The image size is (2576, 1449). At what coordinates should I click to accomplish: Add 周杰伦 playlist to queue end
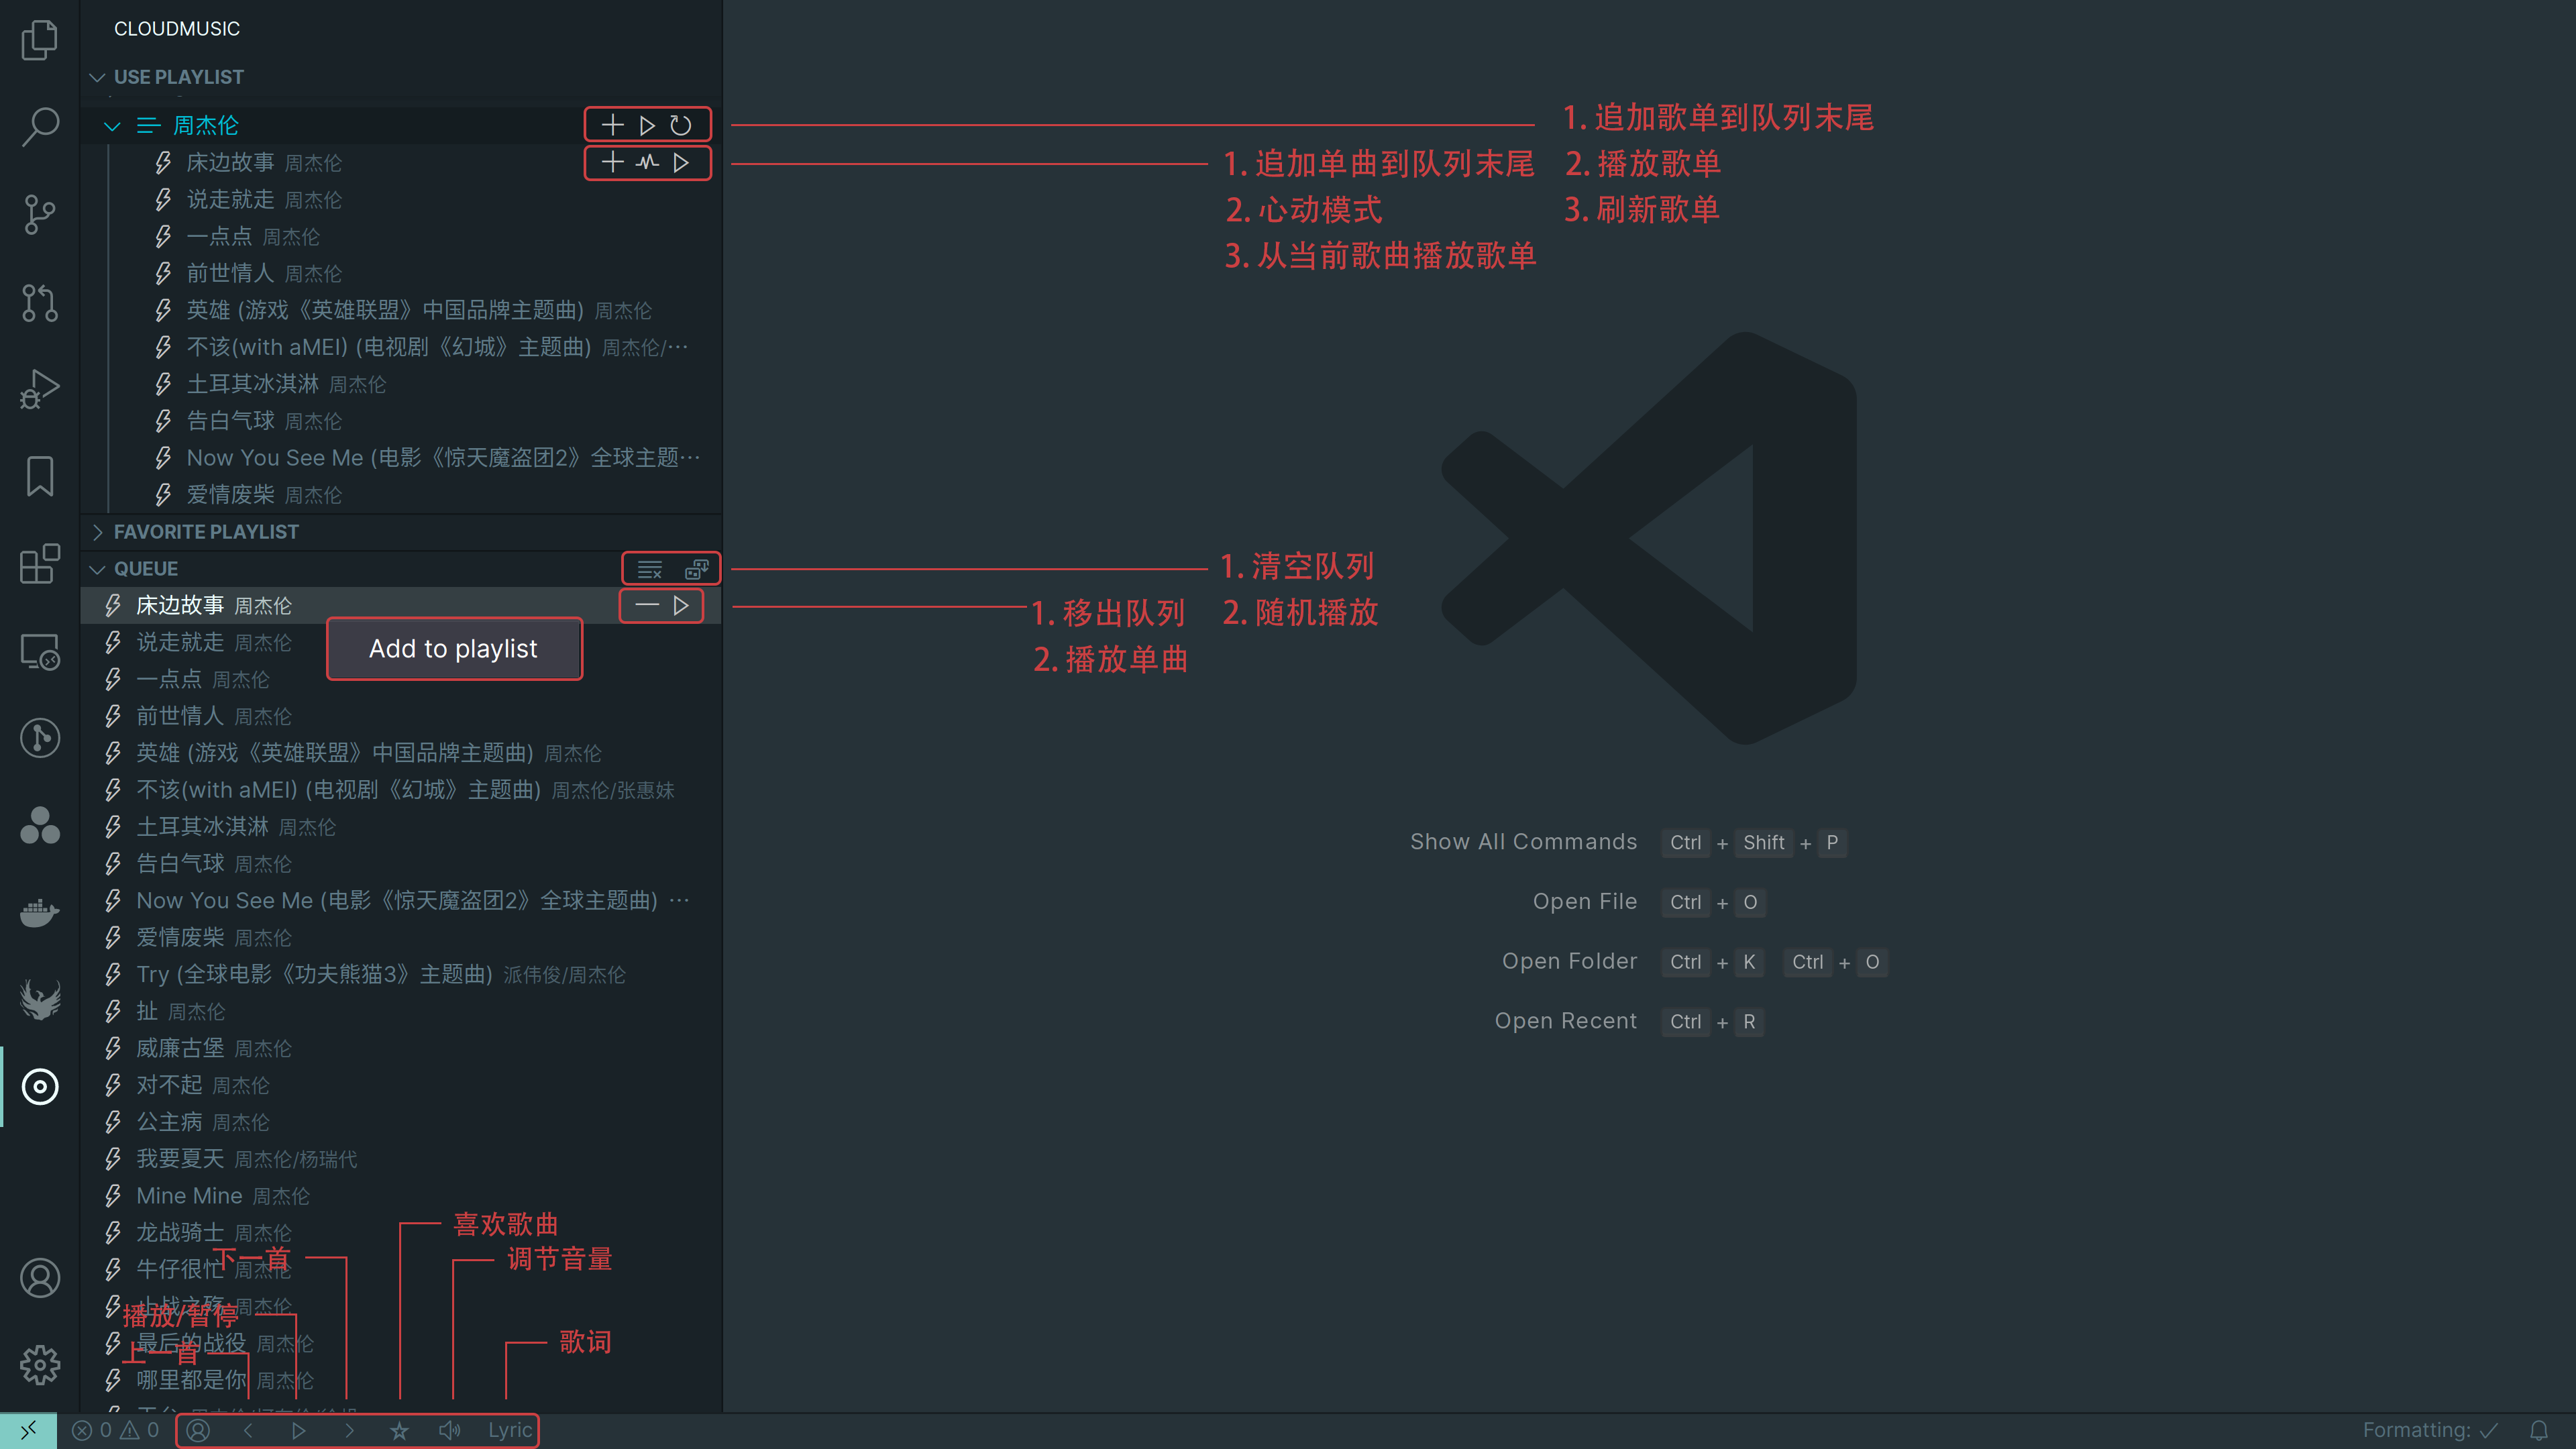612,125
